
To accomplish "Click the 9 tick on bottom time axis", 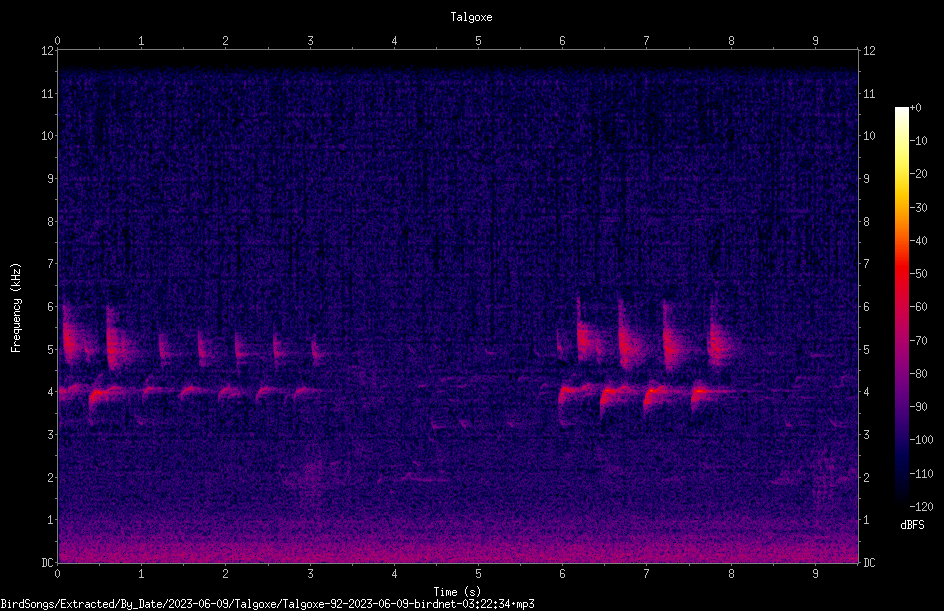I will click(x=815, y=574).
